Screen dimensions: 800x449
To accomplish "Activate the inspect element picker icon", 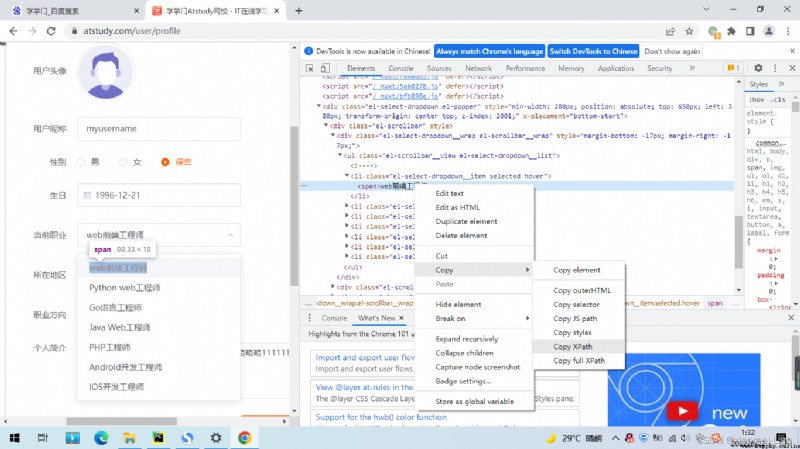I will click(x=310, y=68).
